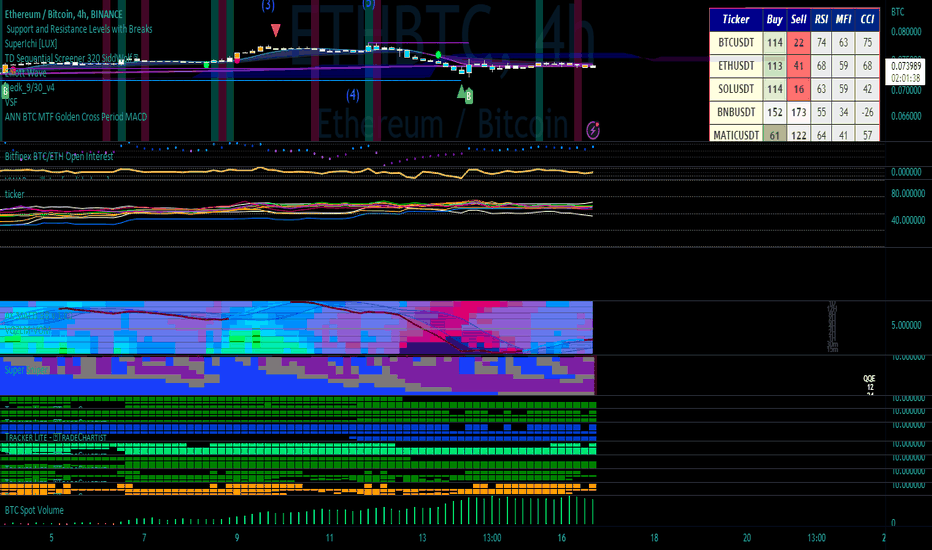
Task: Click the purple lightning event icon on chart
Action: pos(593,129)
